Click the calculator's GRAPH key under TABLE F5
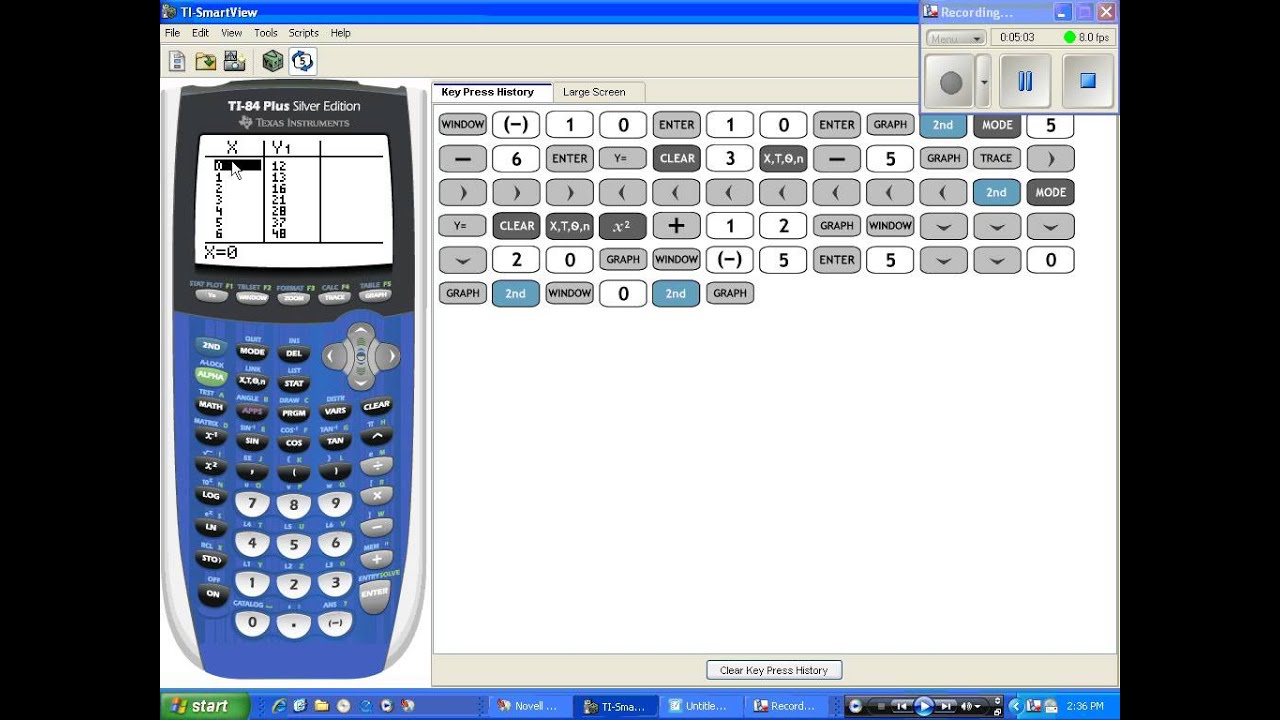 tap(376, 296)
